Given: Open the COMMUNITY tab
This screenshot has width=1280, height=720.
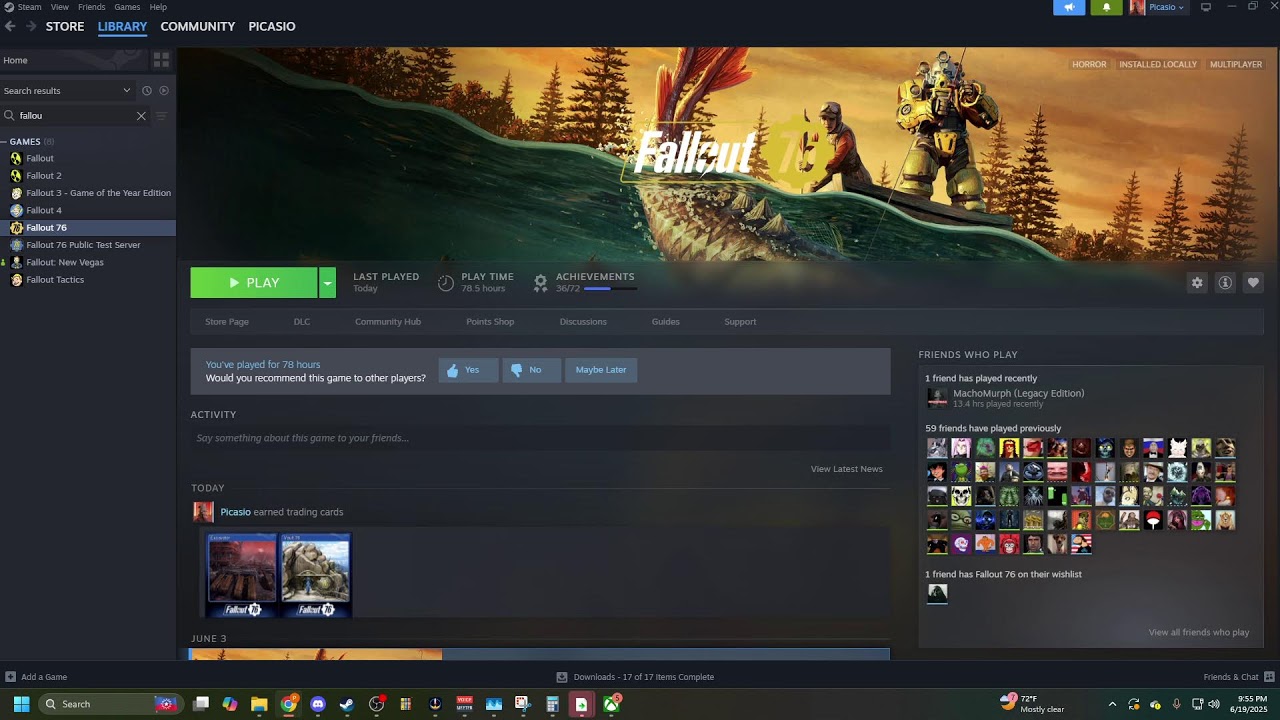Looking at the screenshot, I should [198, 26].
